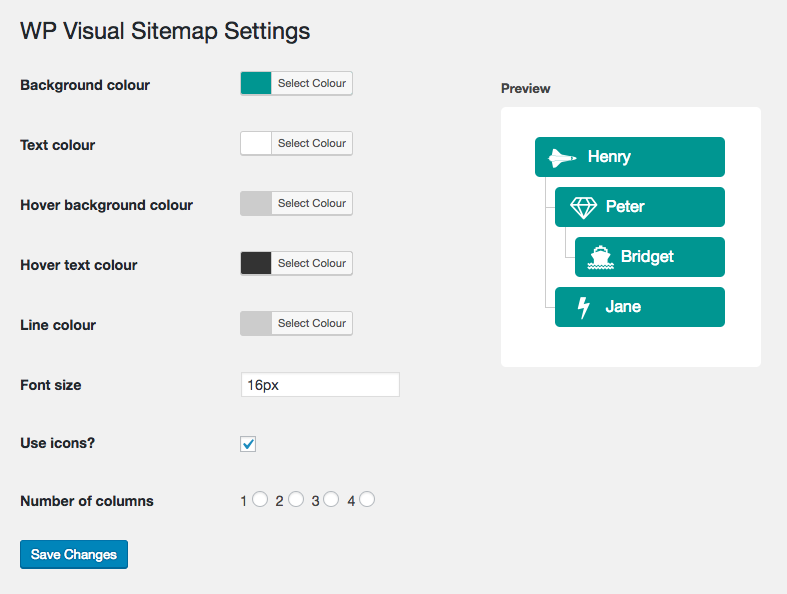Image resolution: width=787 pixels, height=594 pixels.
Task: Open the Peter node in preview
Action: [640, 207]
